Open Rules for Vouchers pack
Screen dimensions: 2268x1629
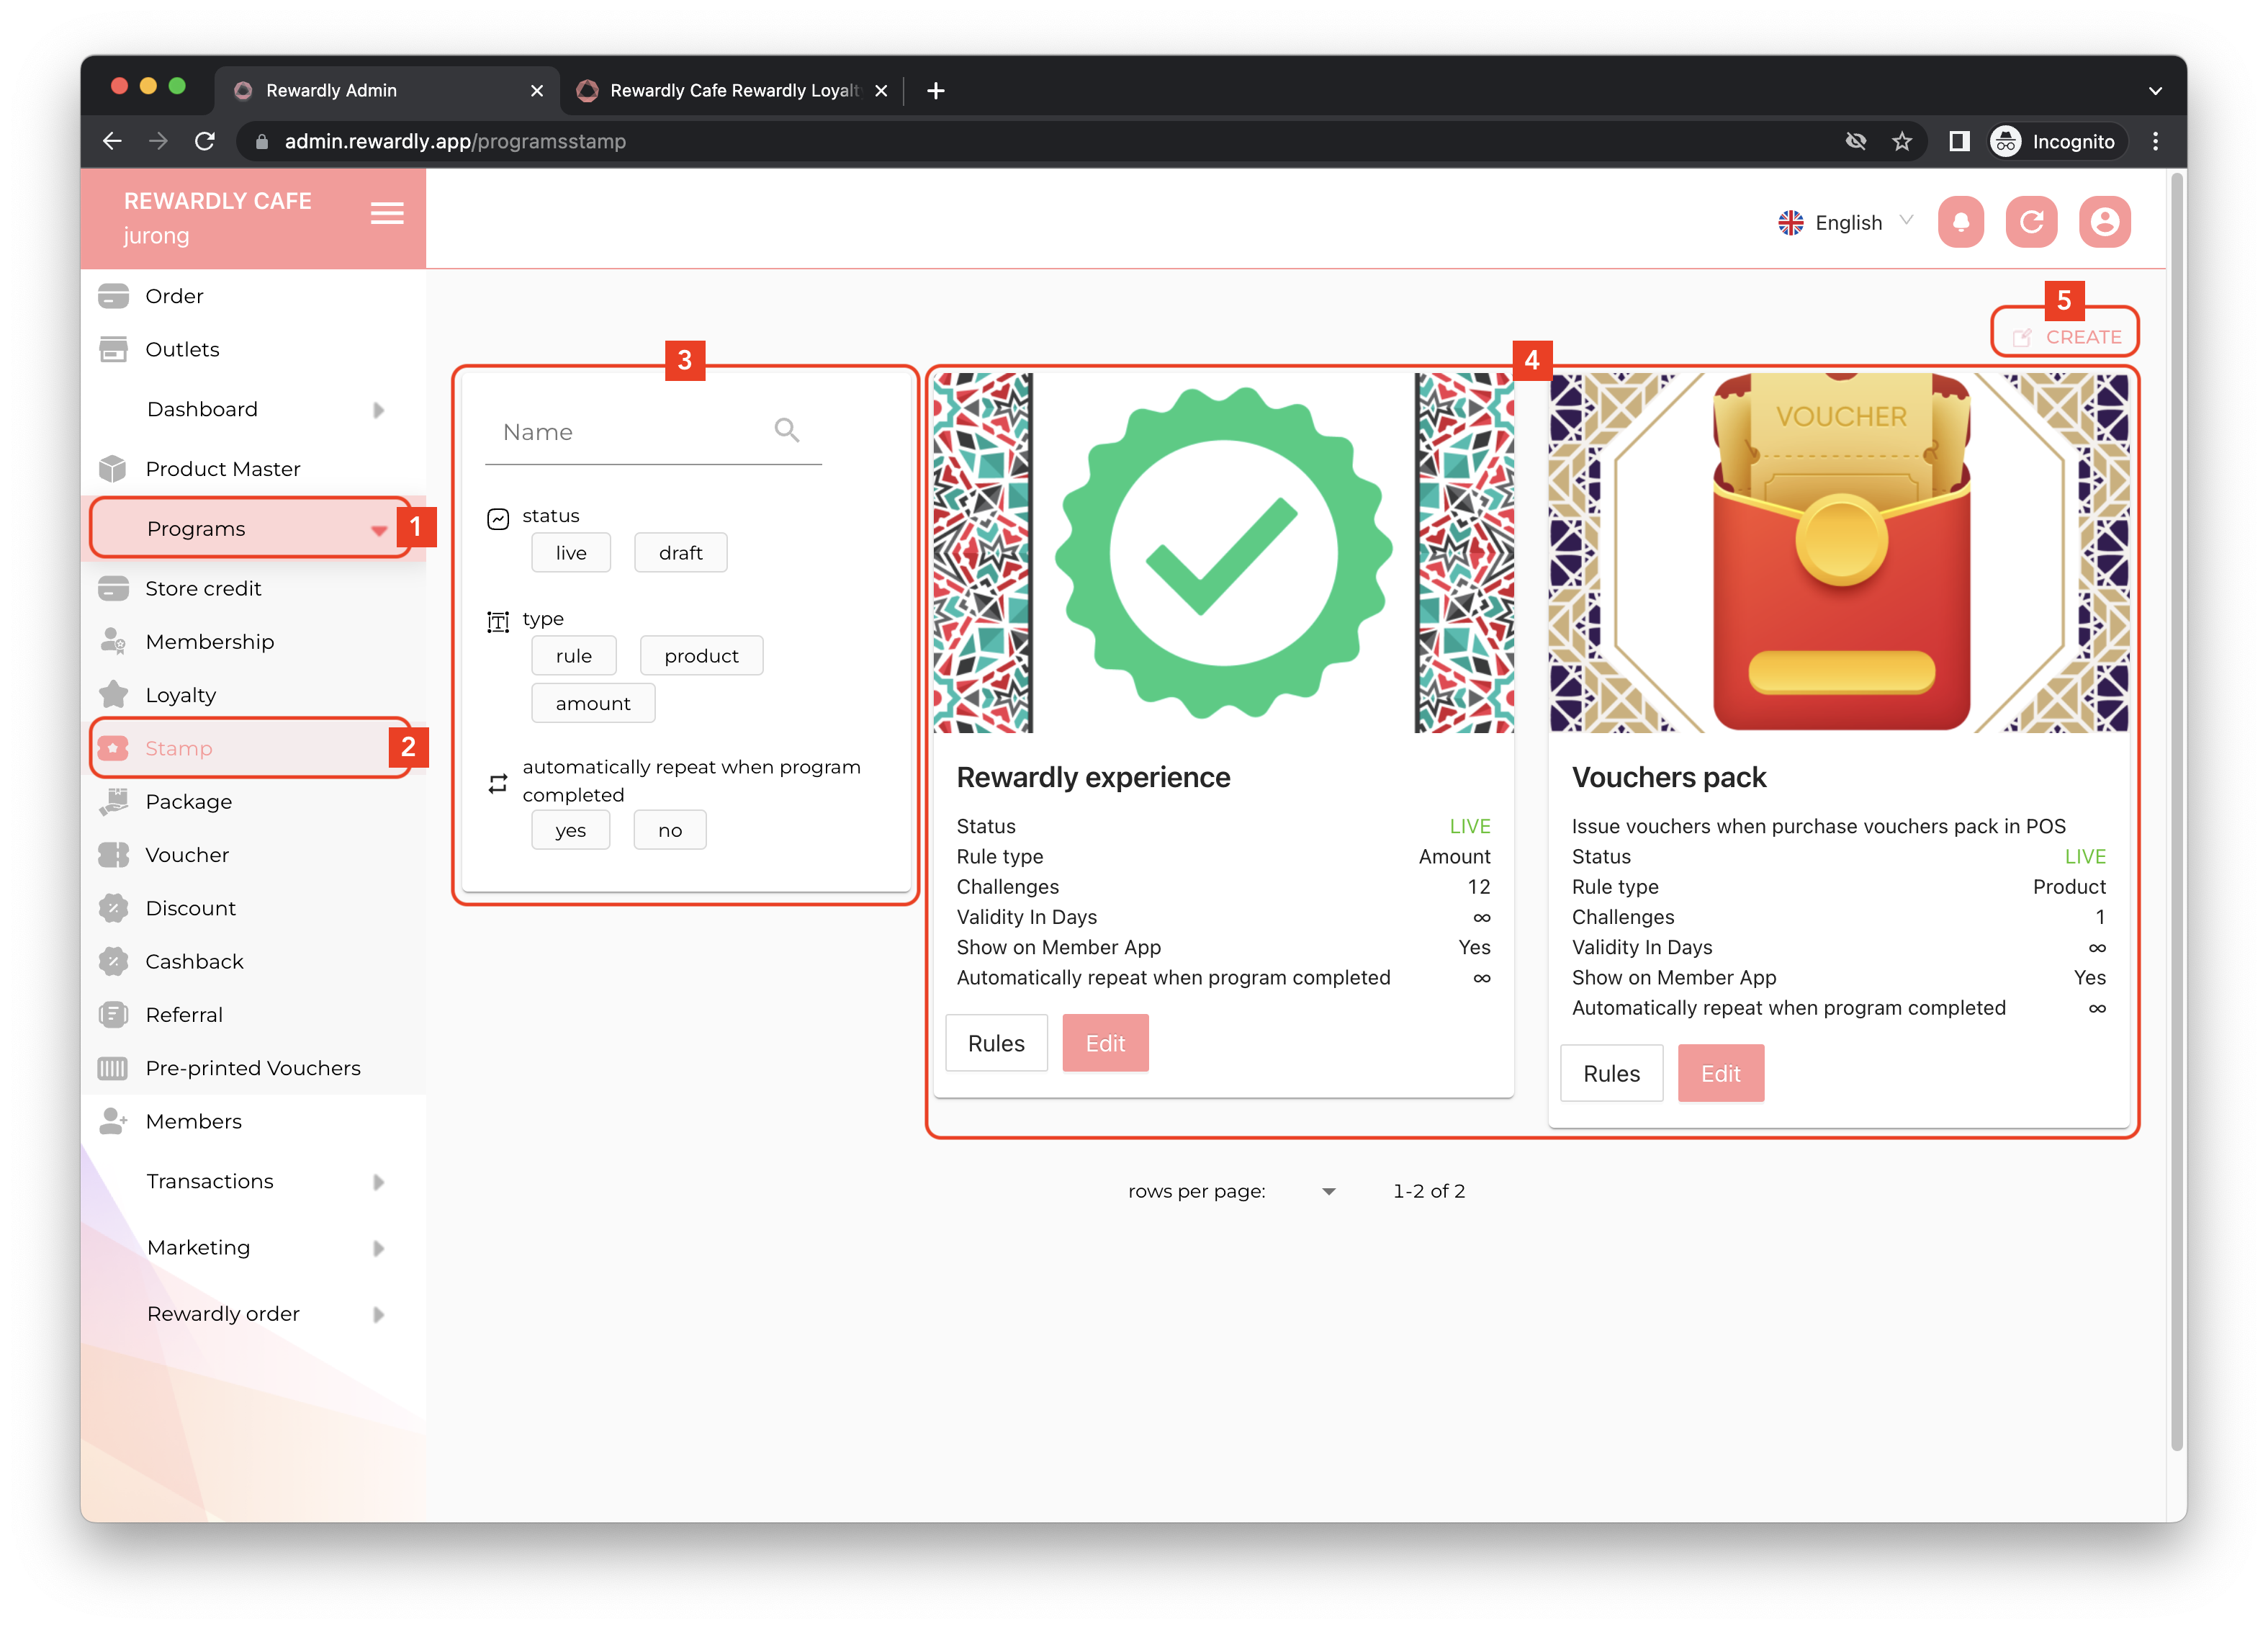coord(1611,1073)
